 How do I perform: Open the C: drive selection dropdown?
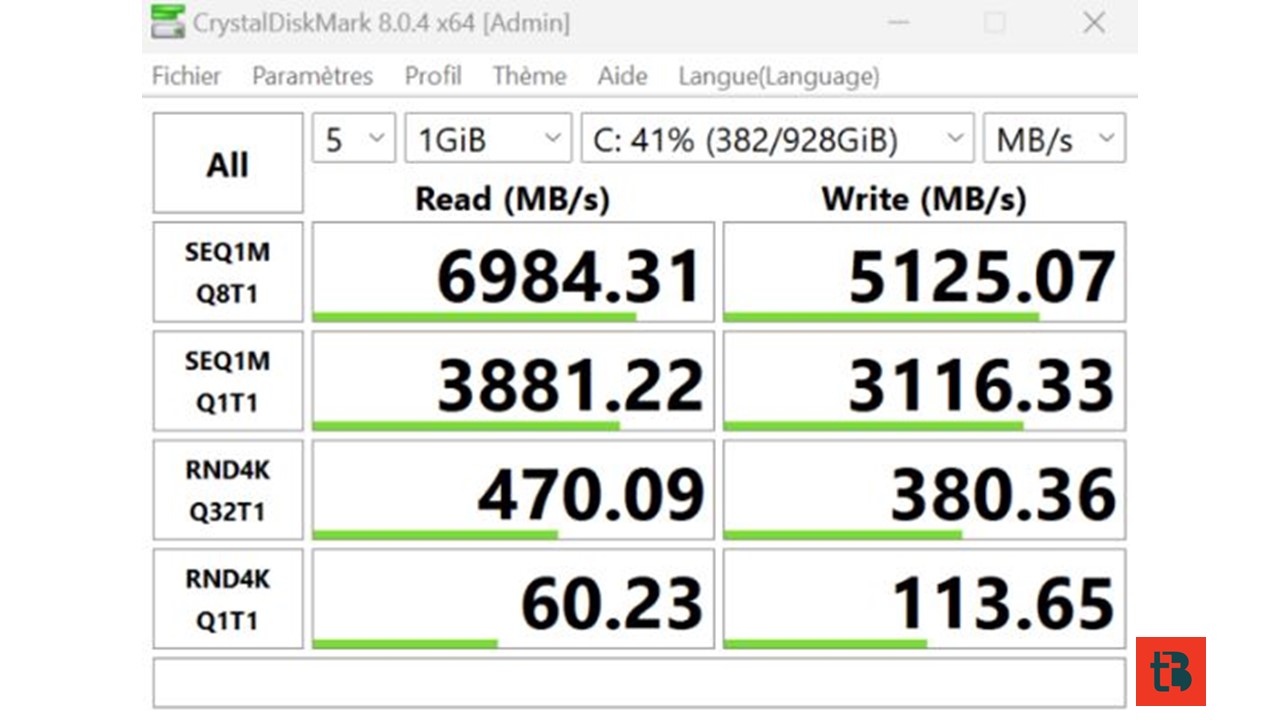click(x=777, y=138)
